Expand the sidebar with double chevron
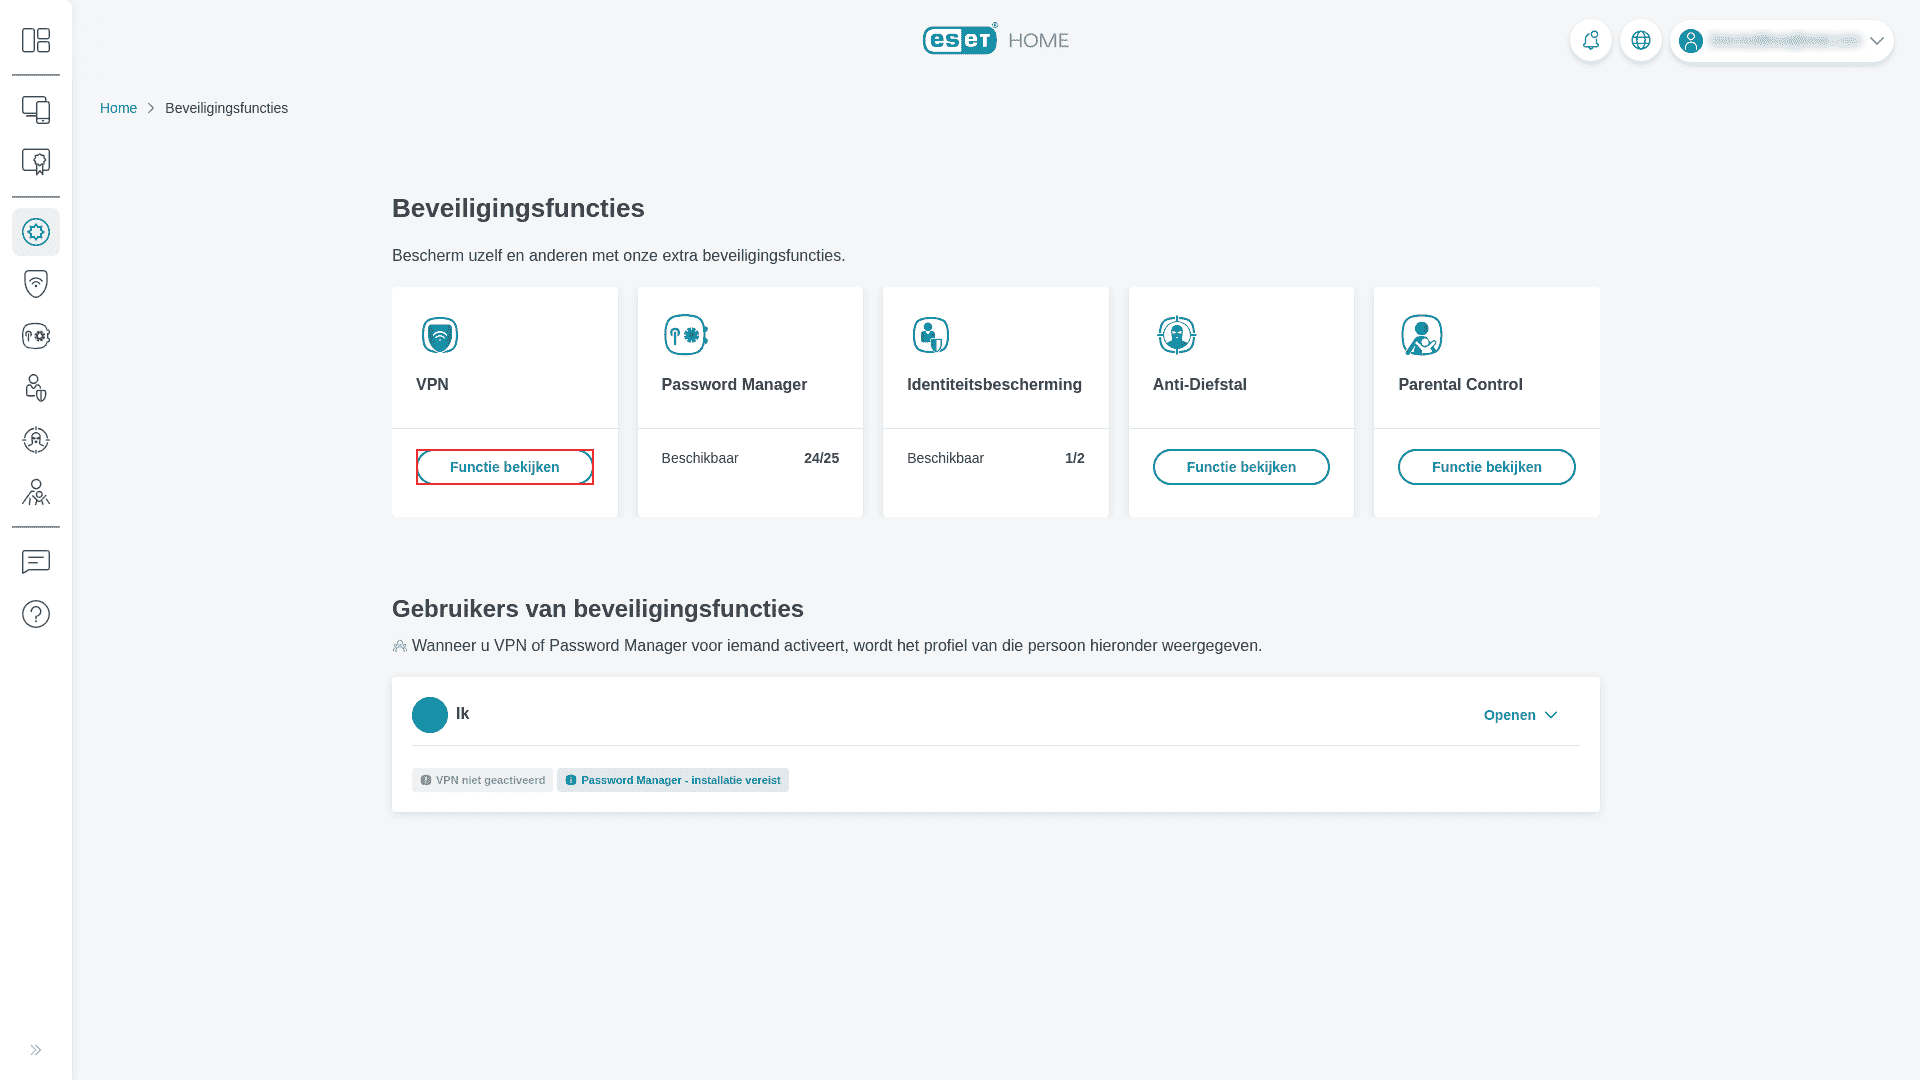The height and width of the screenshot is (1080, 1920). click(x=36, y=1050)
